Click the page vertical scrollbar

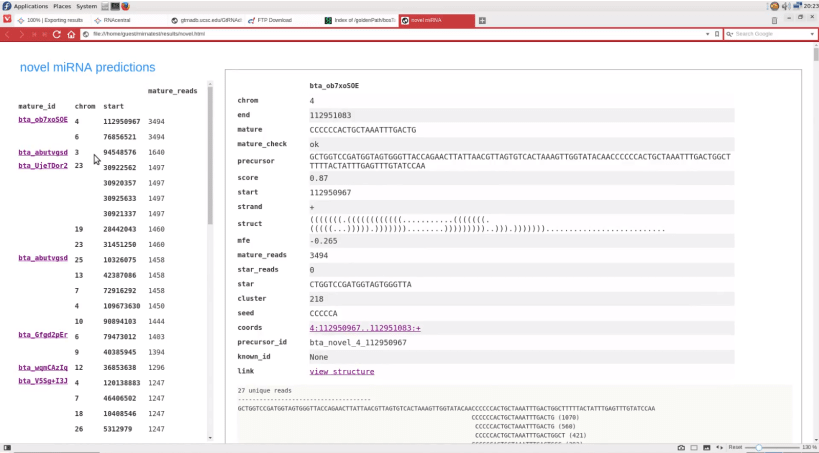click(x=816, y=55)
